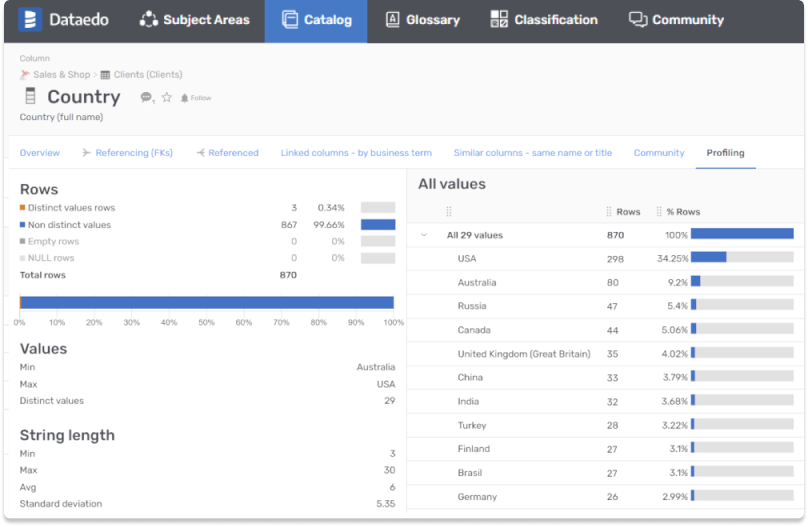Switch to the Referencing (FKs) tab

pos(128,153)
